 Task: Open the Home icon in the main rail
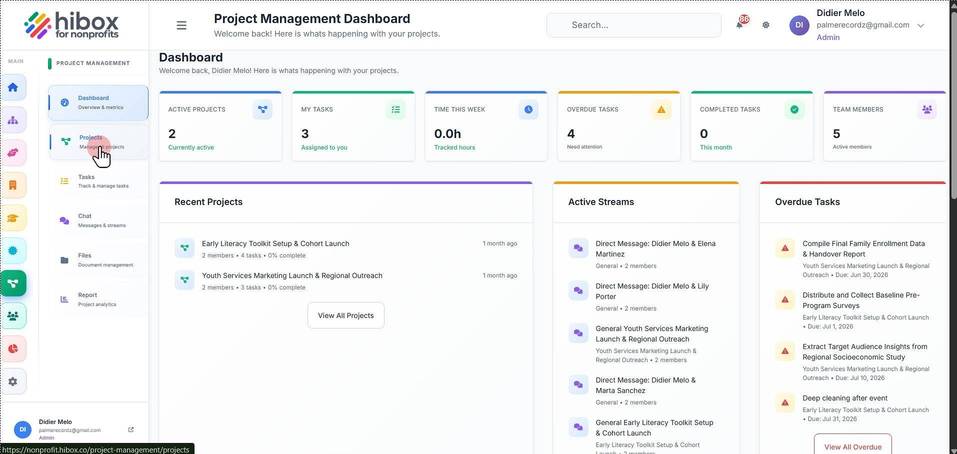tap(13, 87)
